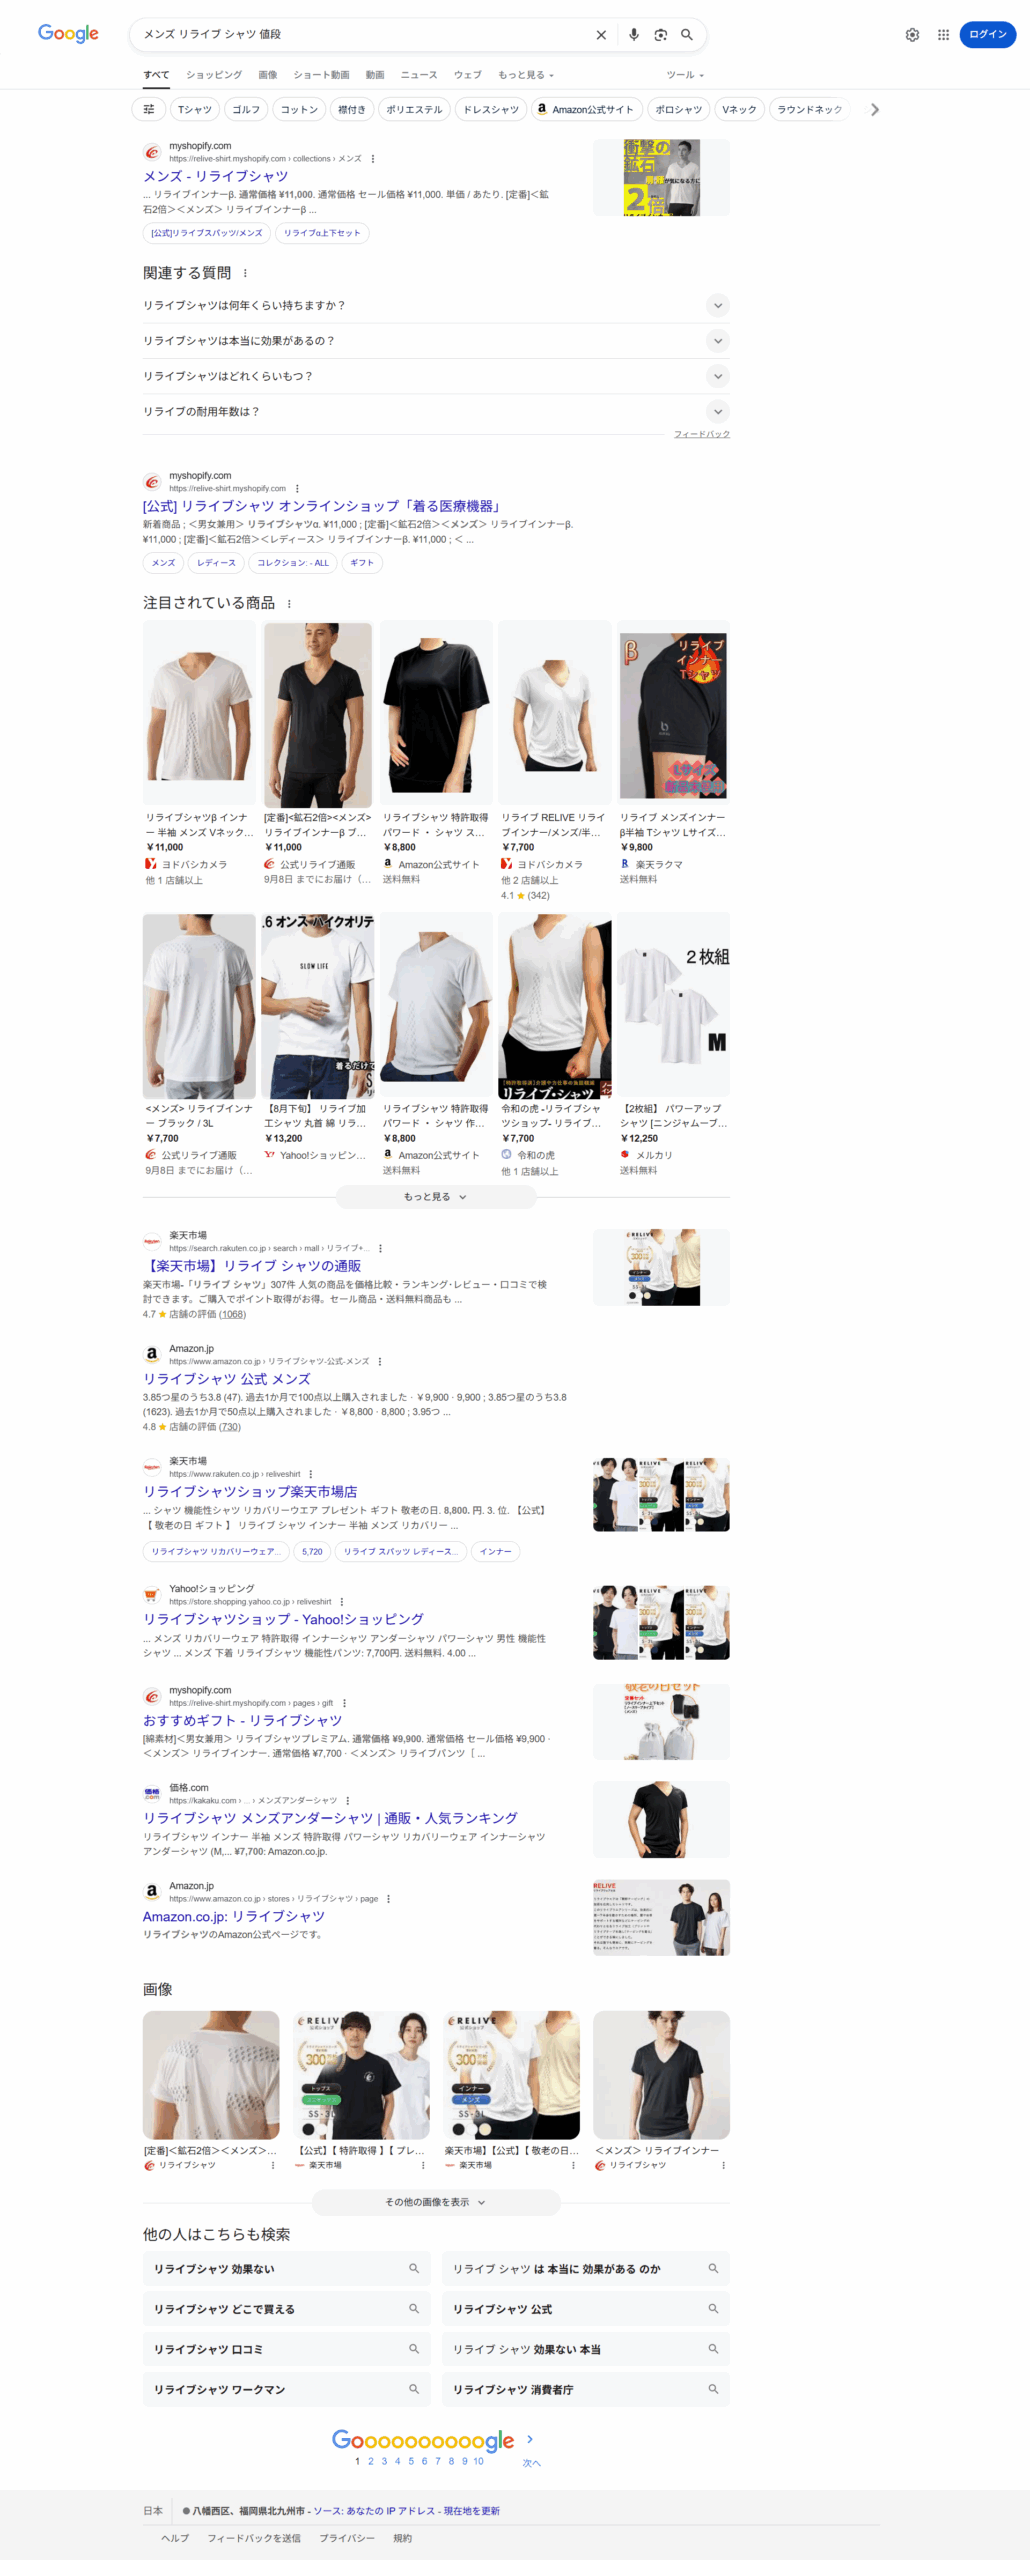Open the settings gear icon
The image size is (1030, 2560).
[912, 35]
